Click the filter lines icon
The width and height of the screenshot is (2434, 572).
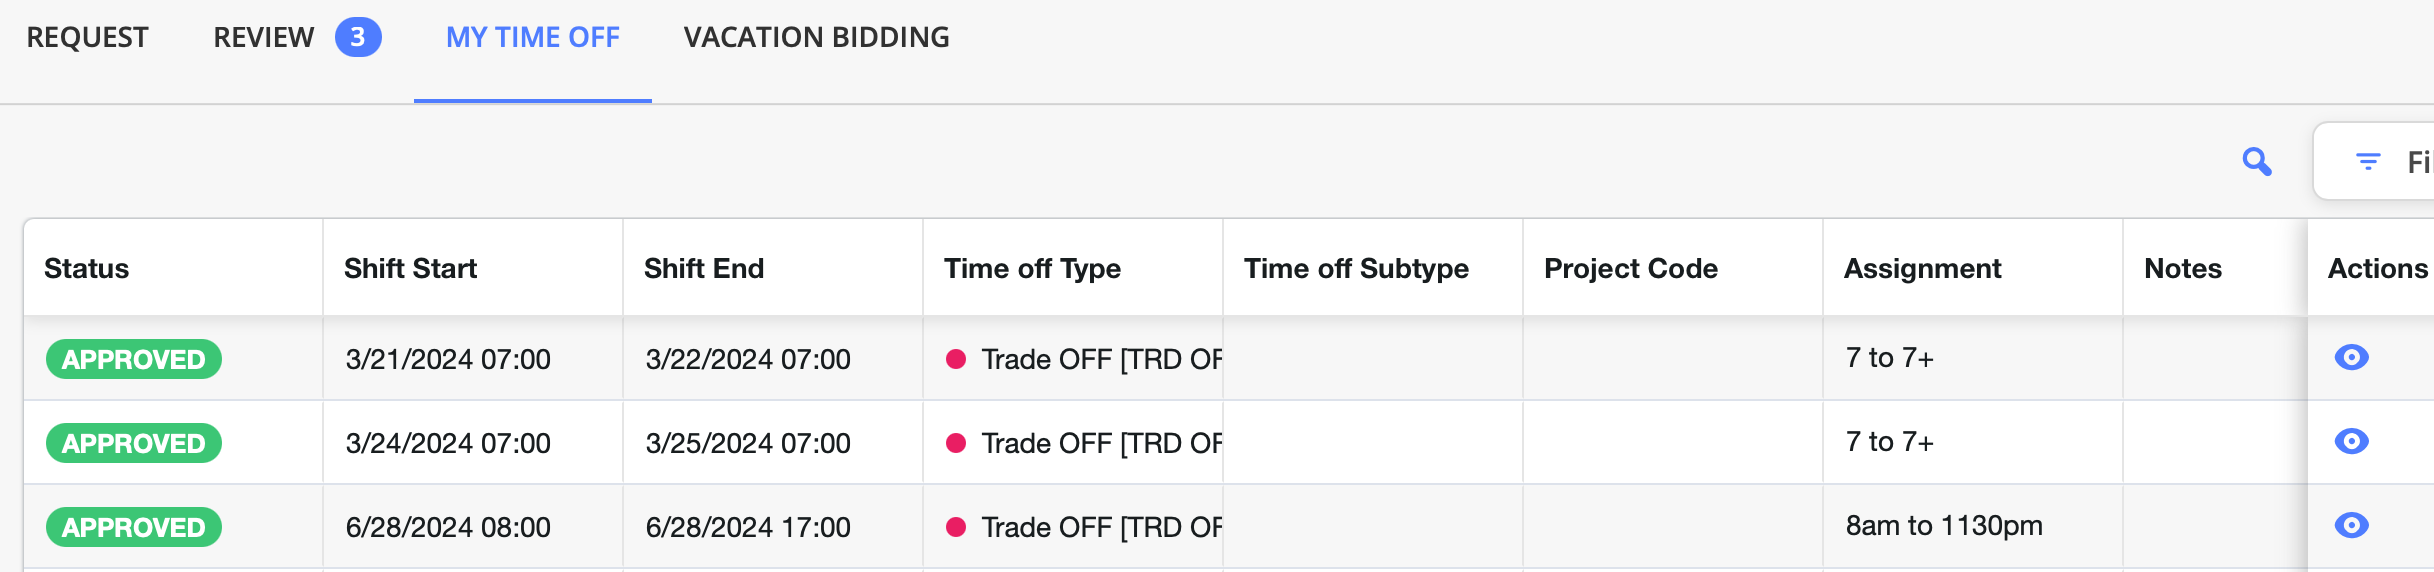[x=2368, y=161]
